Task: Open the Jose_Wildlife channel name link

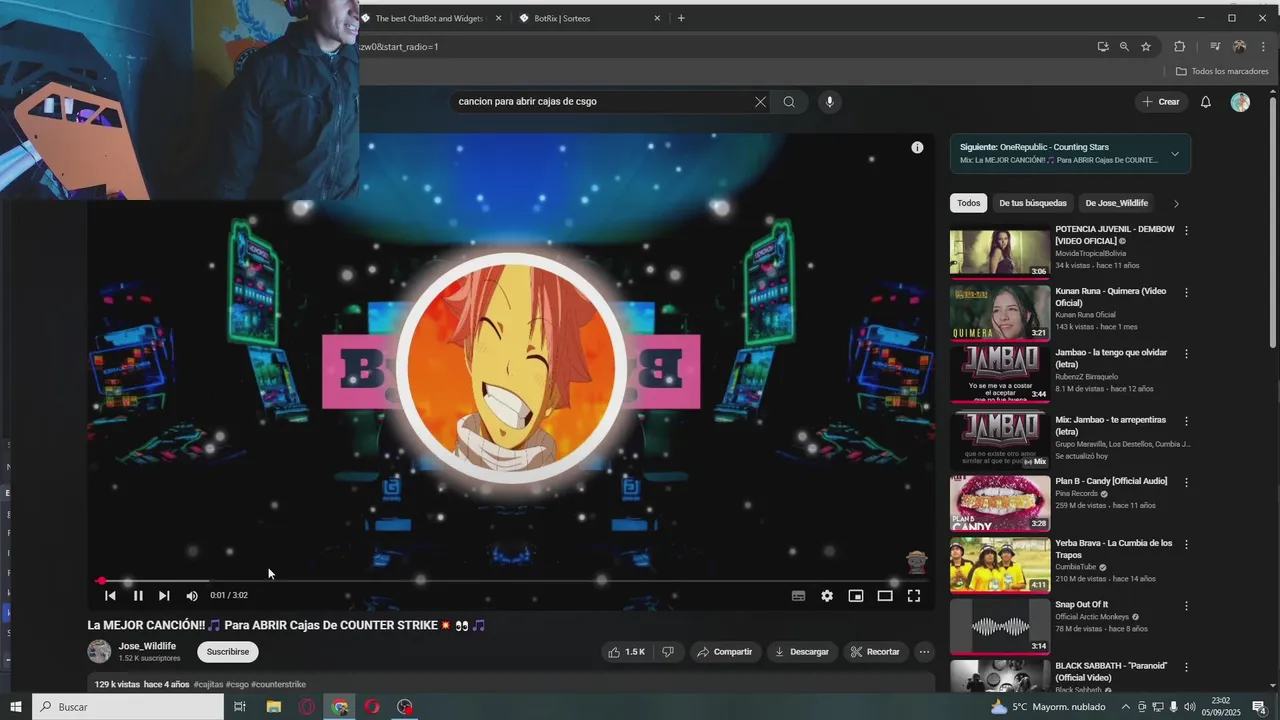Action: pyautogui.click(x=147, y=646)
